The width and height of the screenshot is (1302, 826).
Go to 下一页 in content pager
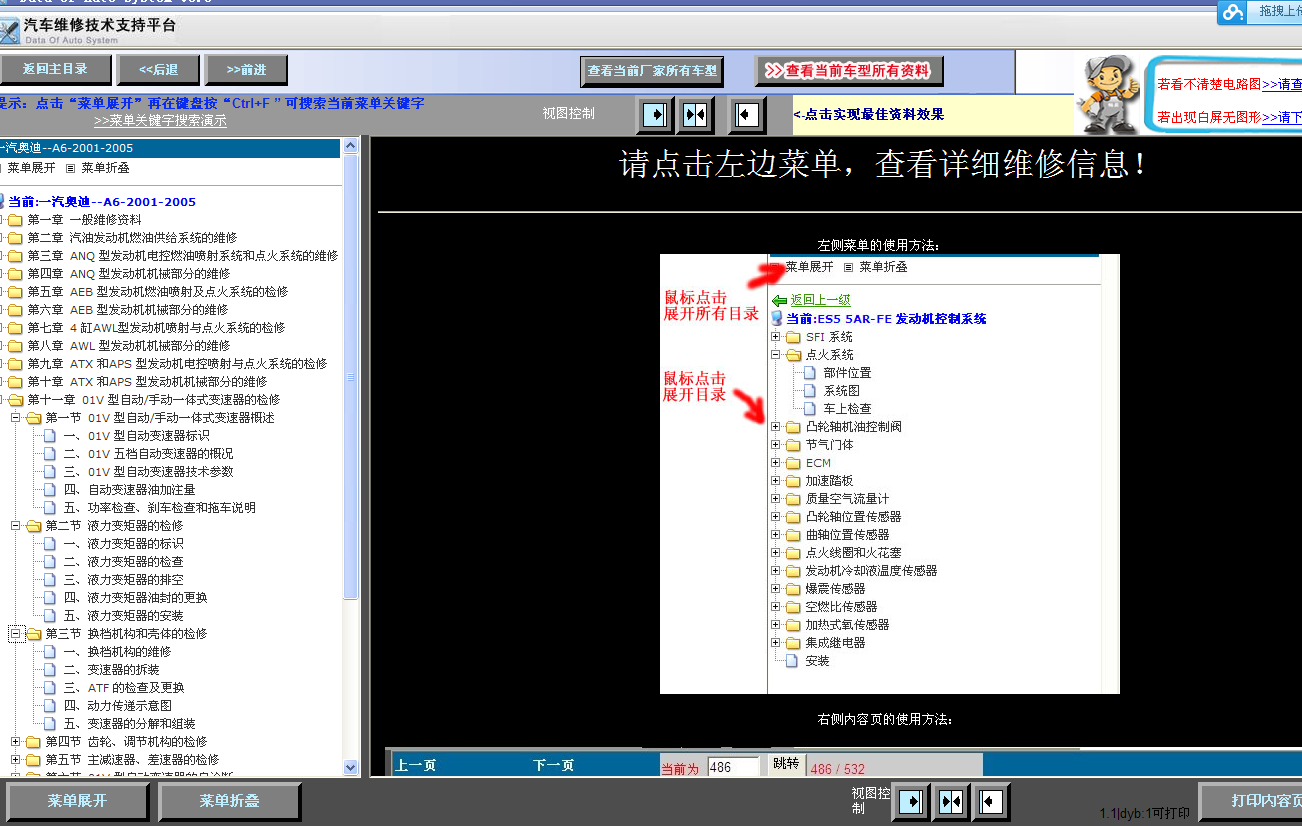click(x=553, y=766)
